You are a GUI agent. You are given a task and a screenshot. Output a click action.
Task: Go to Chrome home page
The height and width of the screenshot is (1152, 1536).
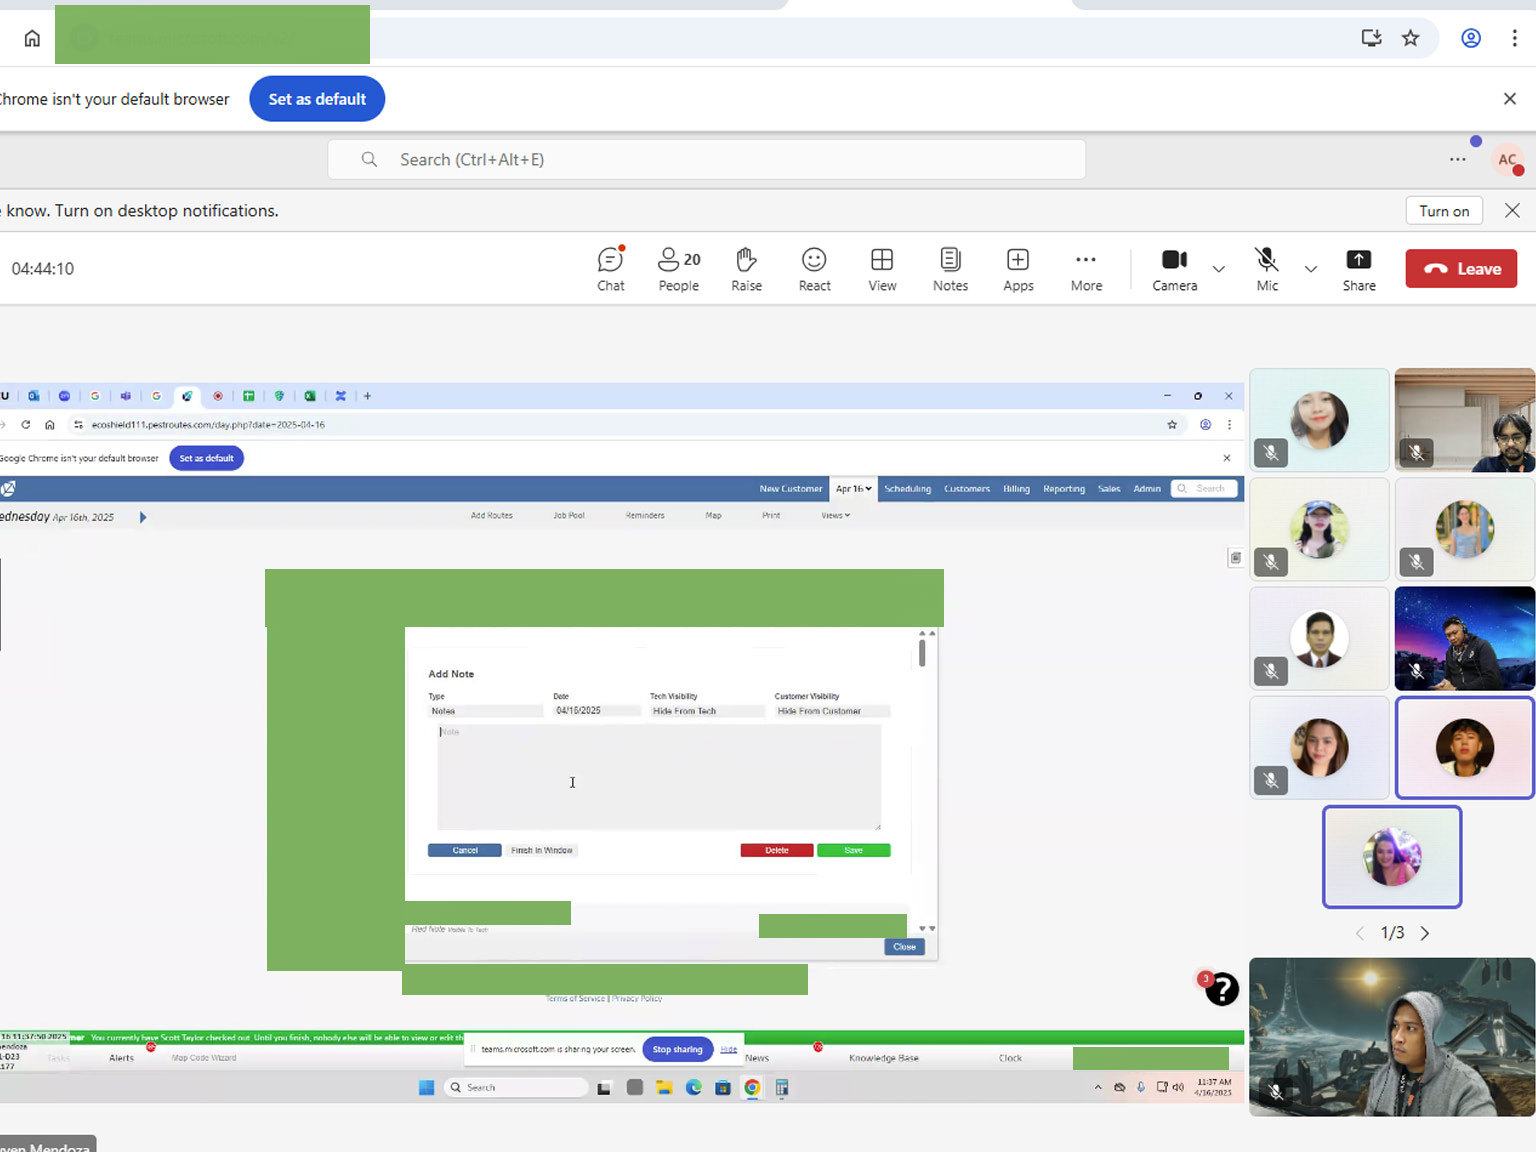pyautogui.click(x=32, y=38)
